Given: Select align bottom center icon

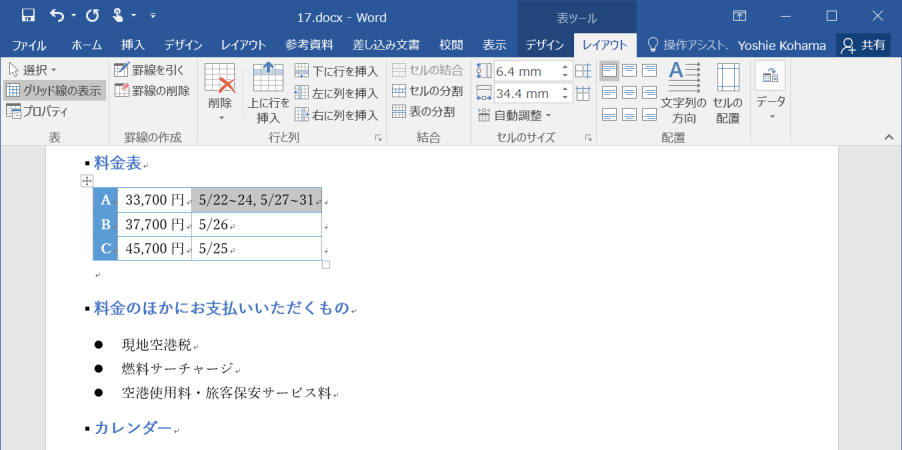Looking at the screenshot, I should click(630, 114).
